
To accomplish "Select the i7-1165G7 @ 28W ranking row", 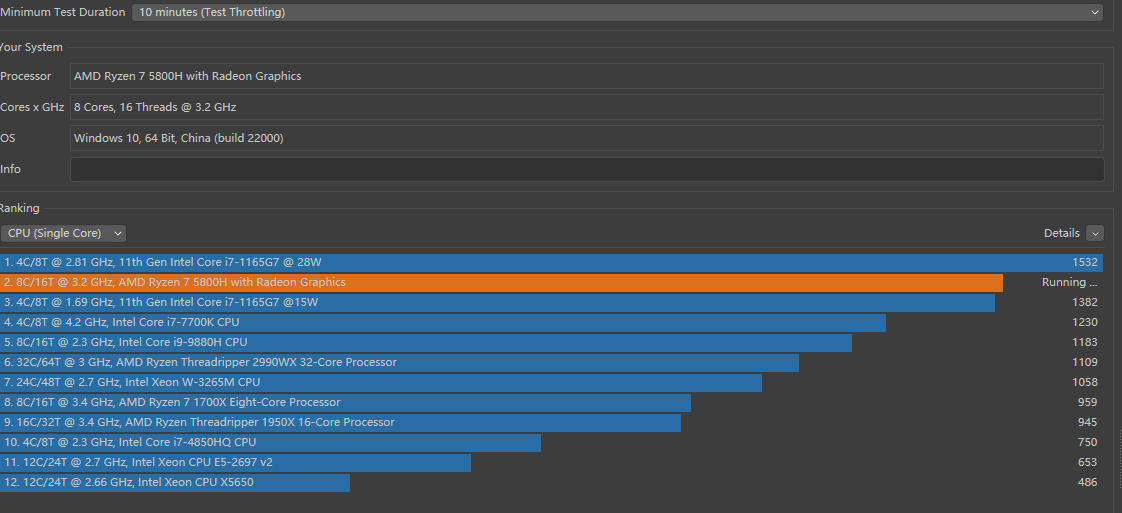I will tap(551, 263).
